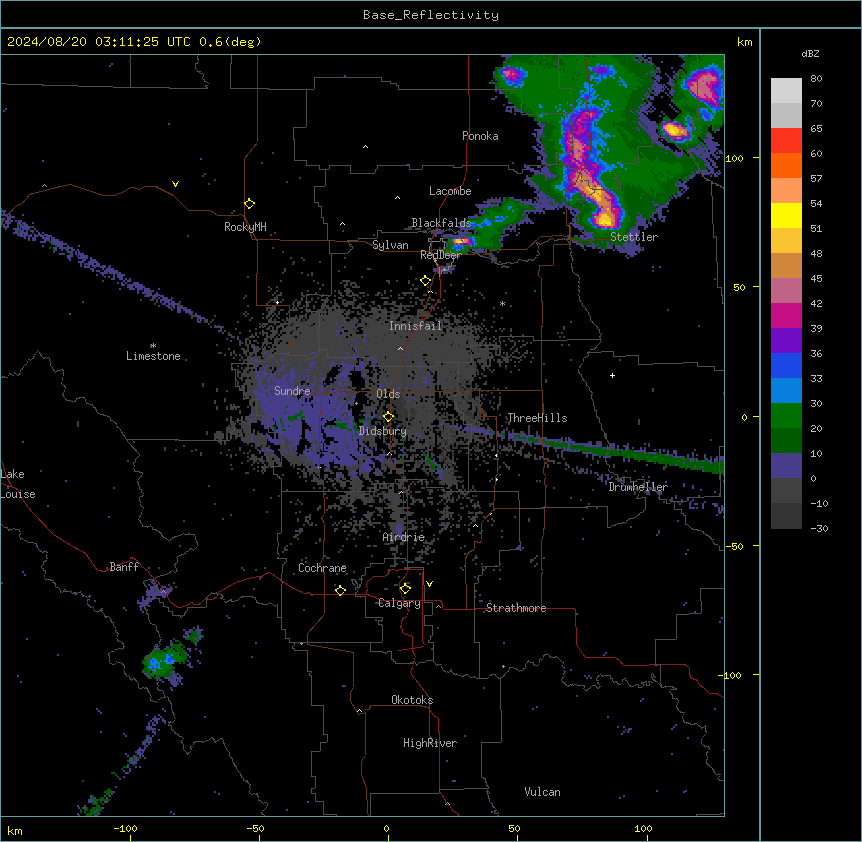The image size is (862, 842).
Task: Click the km unit label at bottom-left
Action: 14,831
